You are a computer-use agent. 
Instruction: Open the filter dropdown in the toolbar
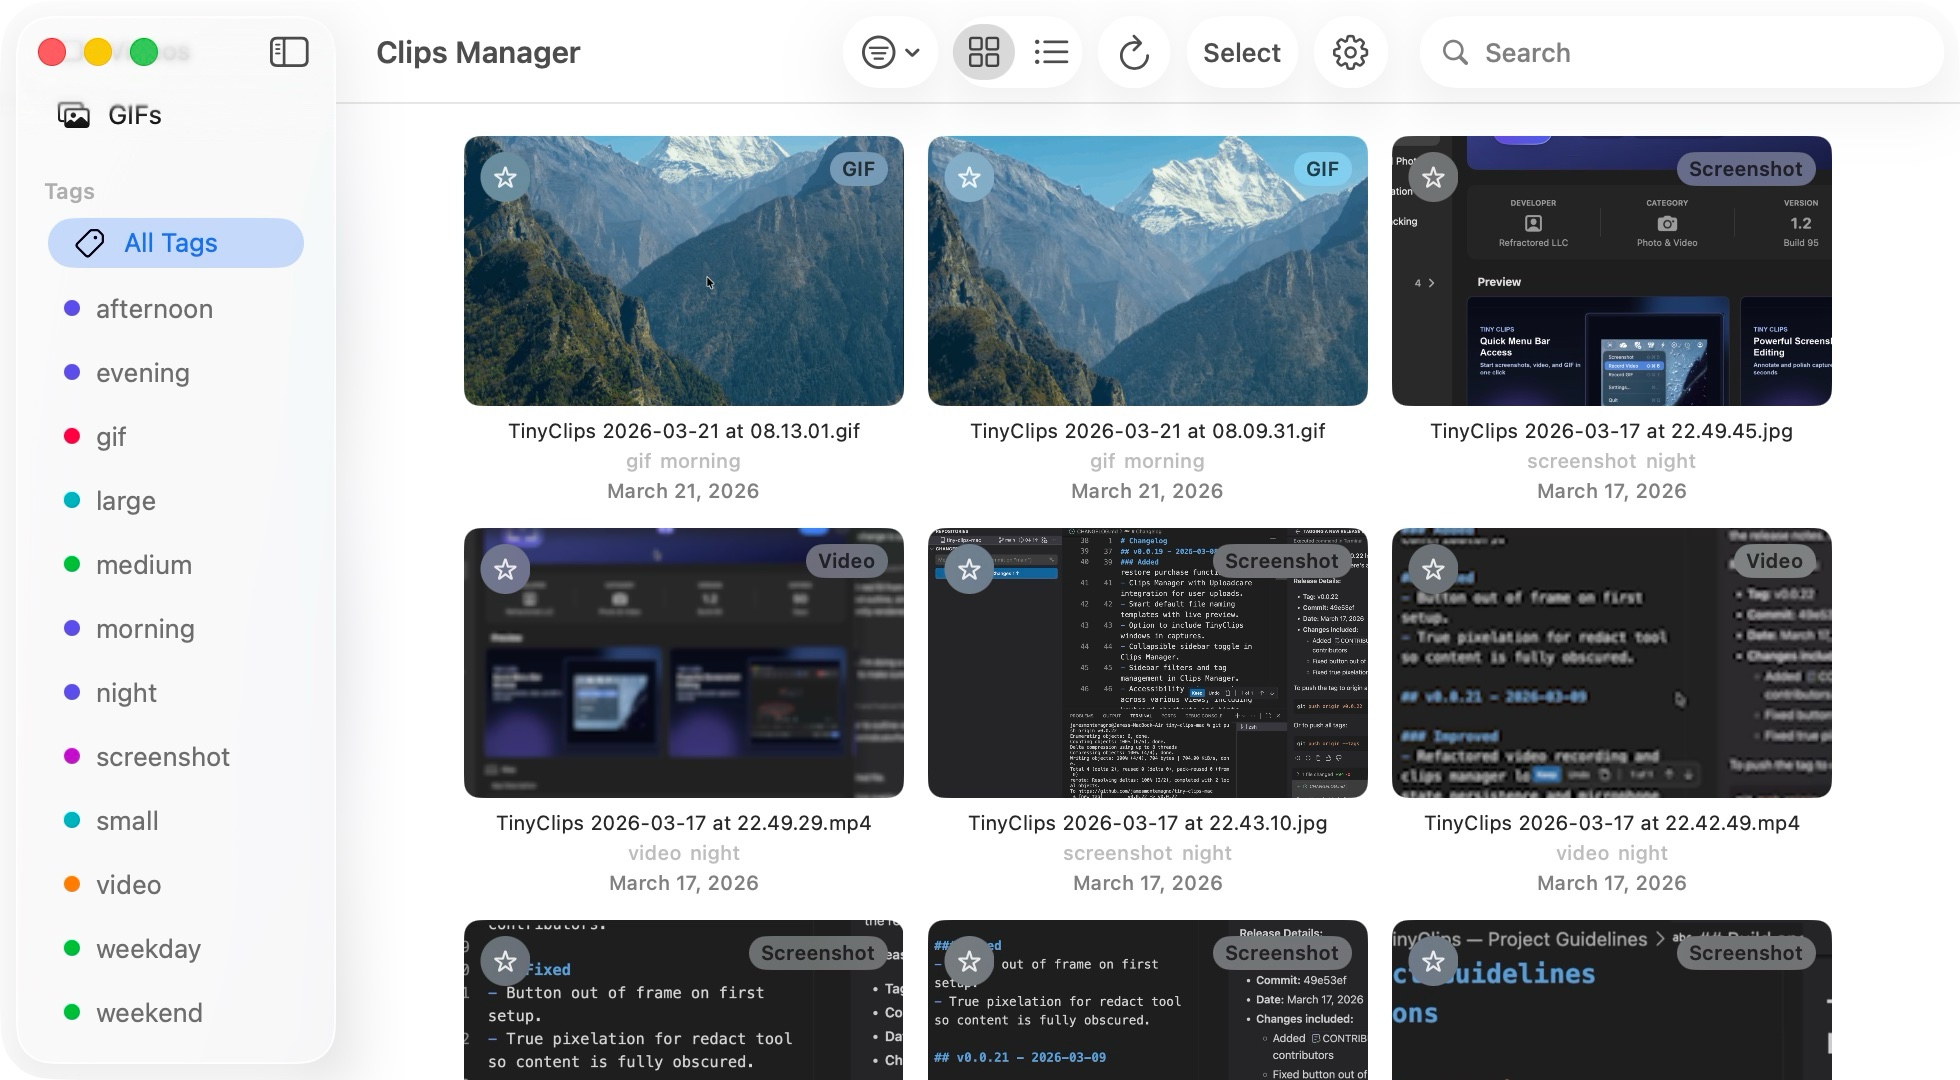(888, 52)
